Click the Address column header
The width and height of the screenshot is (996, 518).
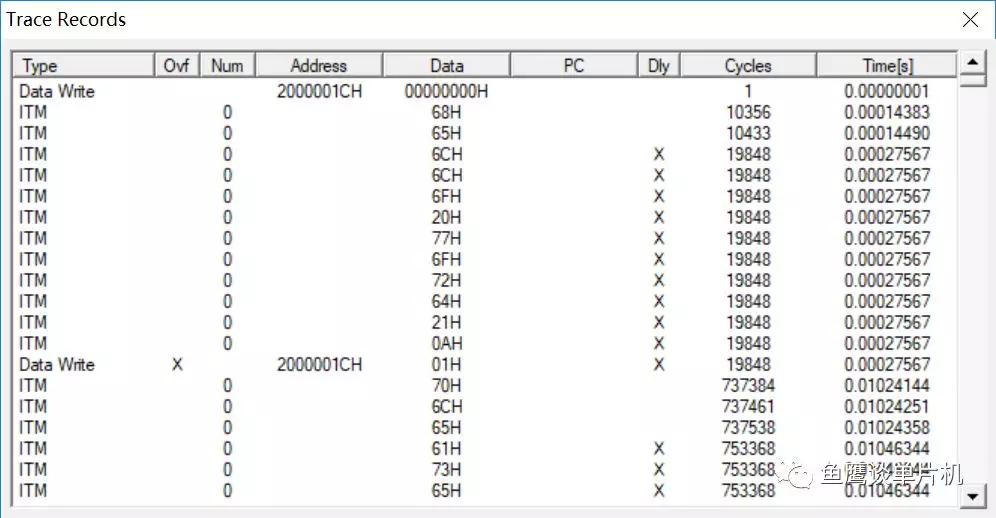tap(319, 65)
